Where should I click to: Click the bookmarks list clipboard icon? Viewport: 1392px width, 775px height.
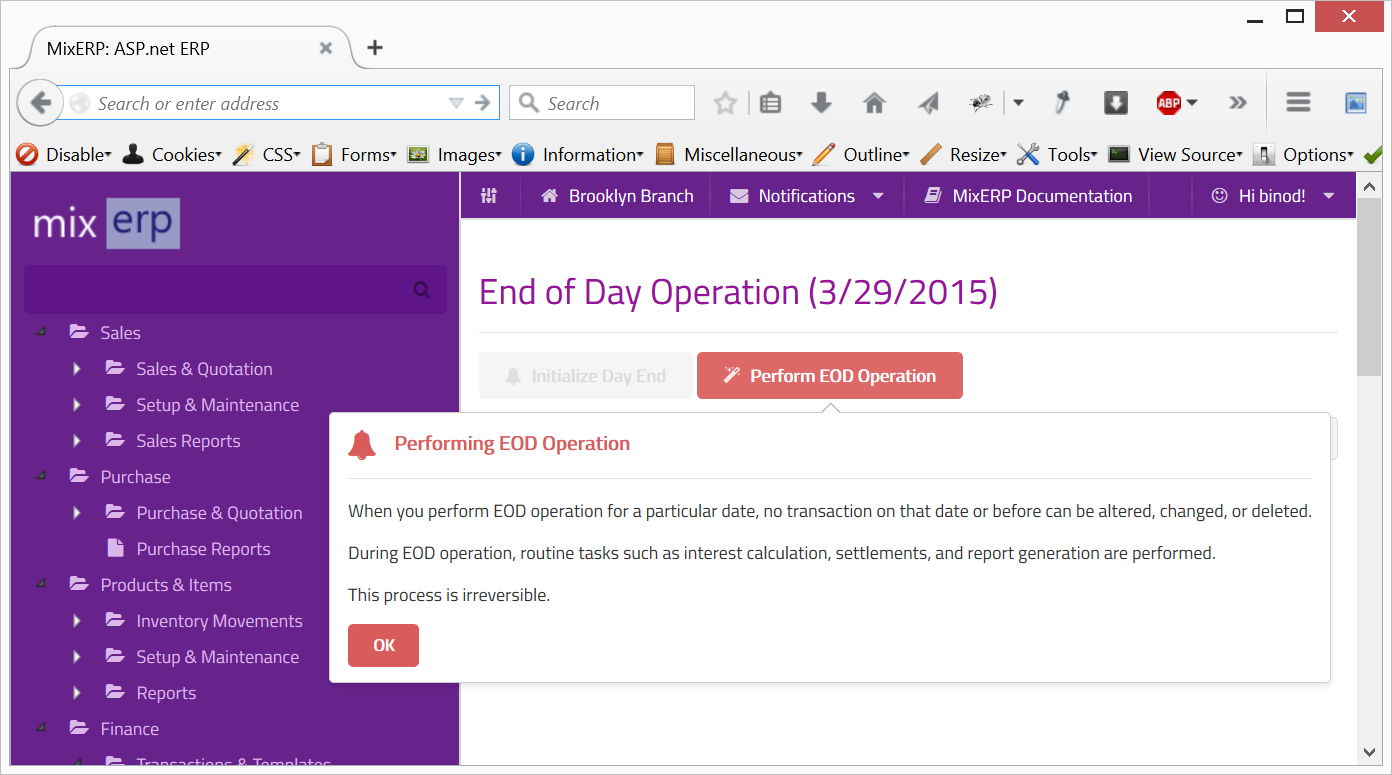coord(770,102)
